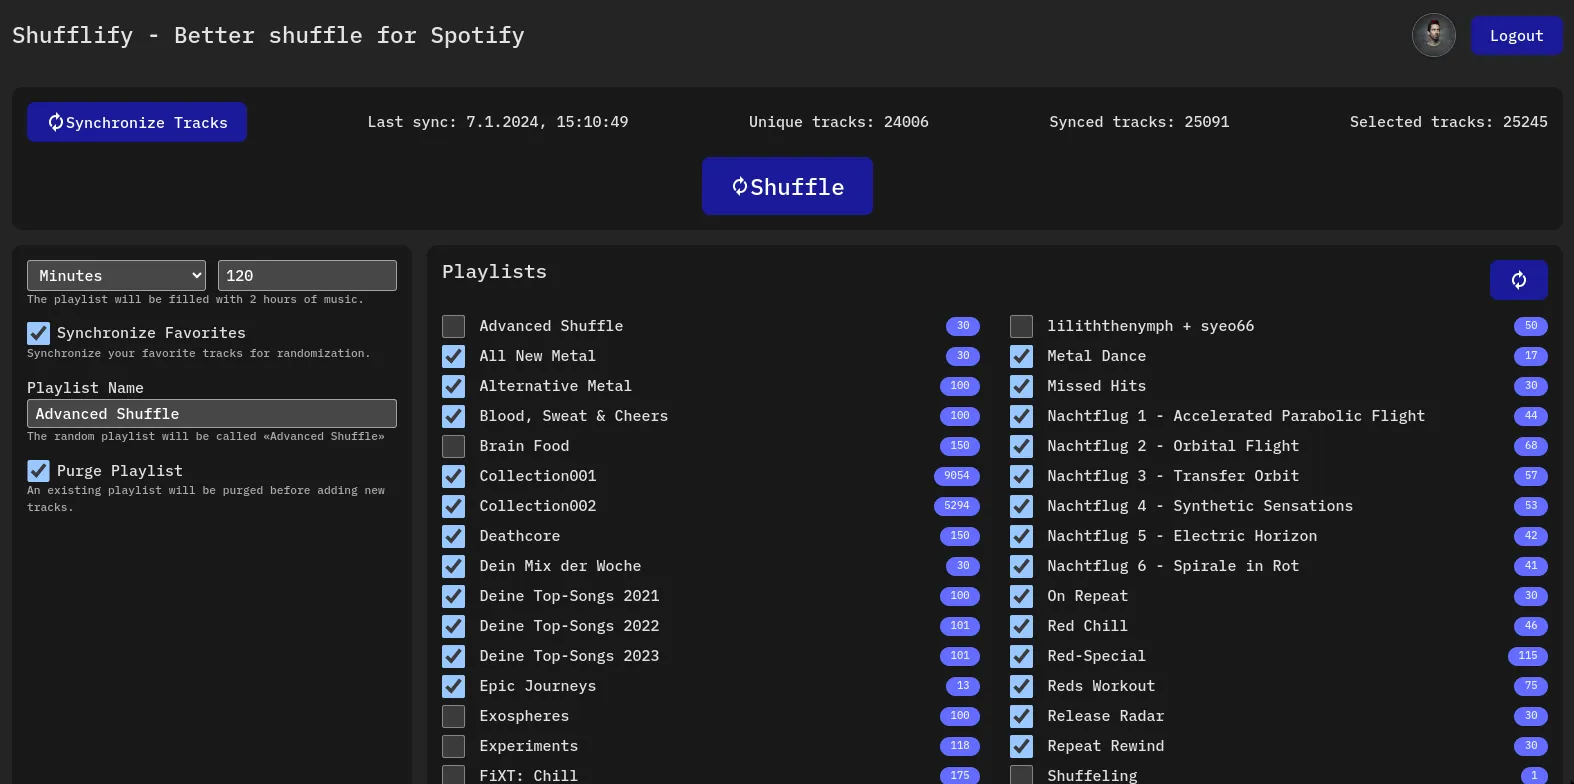The width and height of the screenshot is (1574, 784).
Task: Uncheck the Collection001 playlist
Action: pyautogui.click(x=453, y=476)
